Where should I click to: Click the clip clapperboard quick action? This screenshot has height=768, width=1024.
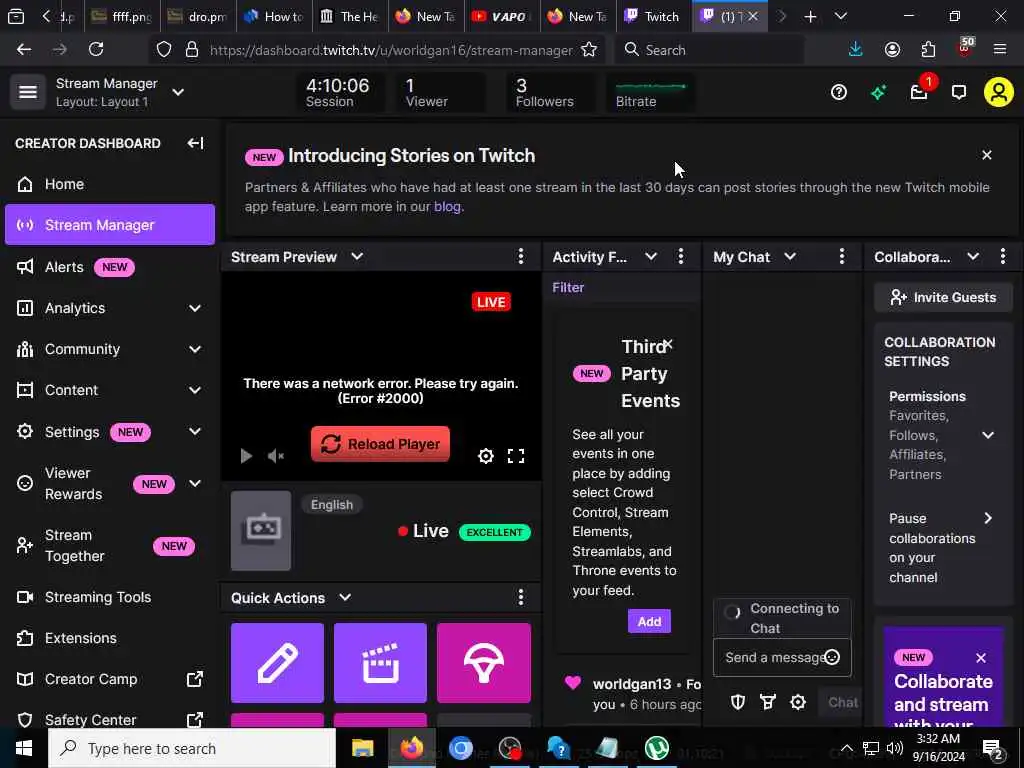380,663
